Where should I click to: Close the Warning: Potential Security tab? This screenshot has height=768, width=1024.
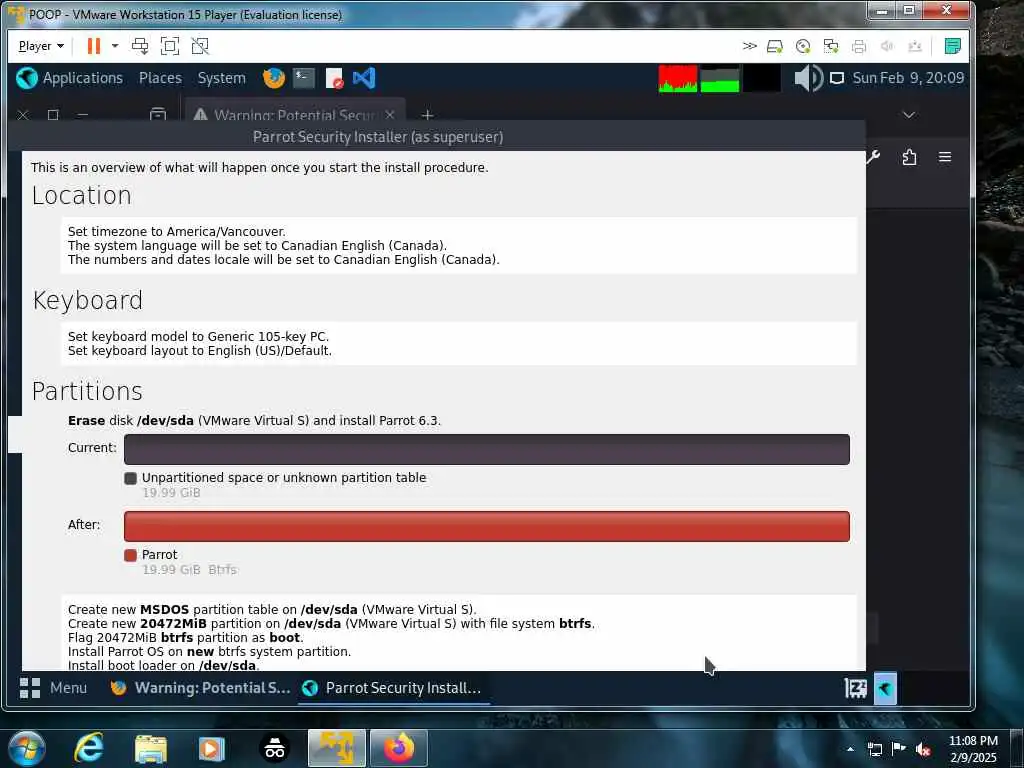(390, 114)
